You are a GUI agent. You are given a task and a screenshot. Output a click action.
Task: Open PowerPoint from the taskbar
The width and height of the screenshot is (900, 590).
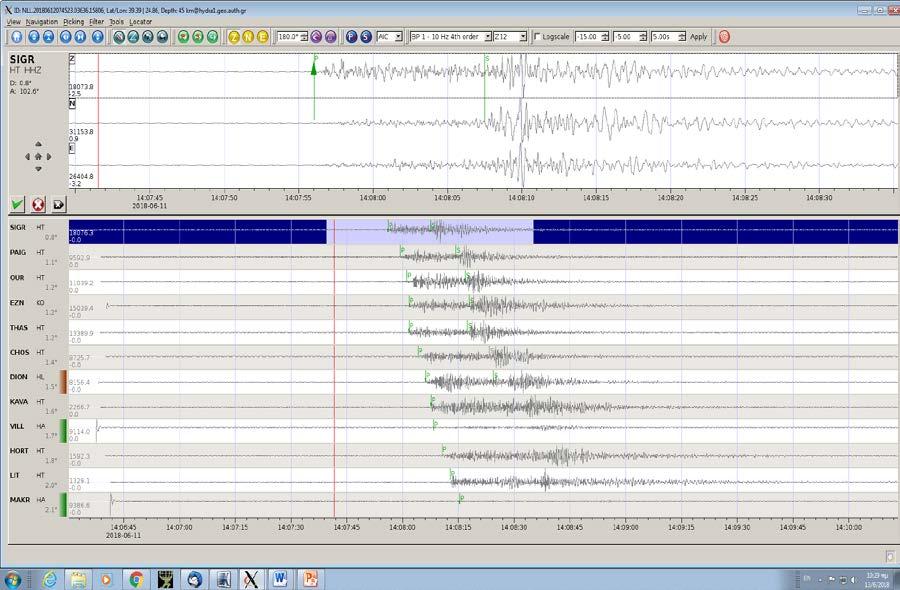310,579
